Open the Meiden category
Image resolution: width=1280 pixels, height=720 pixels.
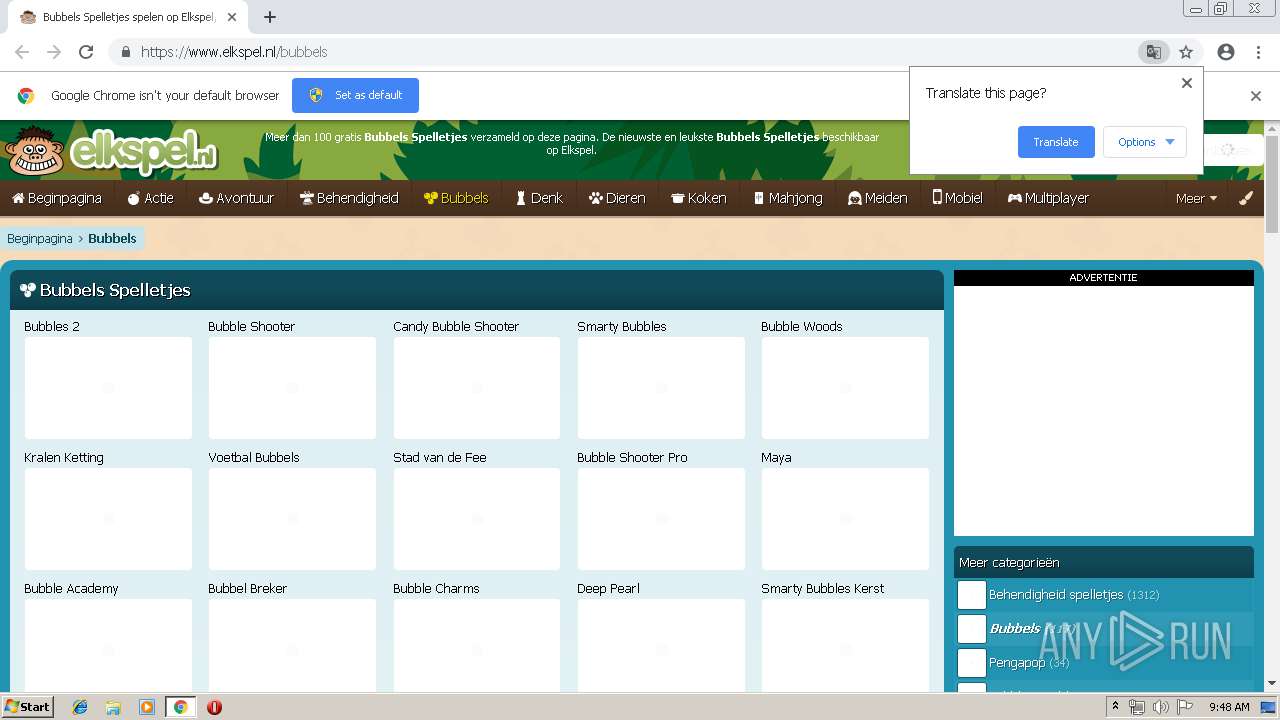point(877,198)
